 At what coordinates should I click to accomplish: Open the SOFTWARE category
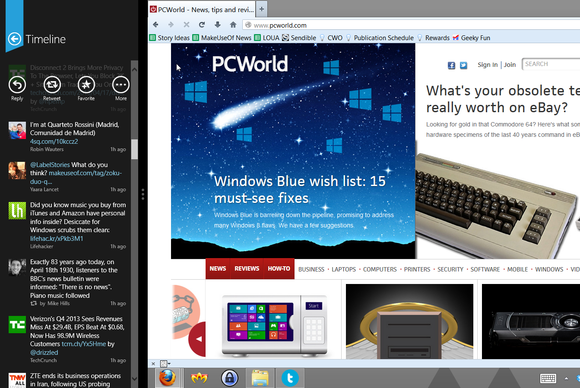coord(485,269)
